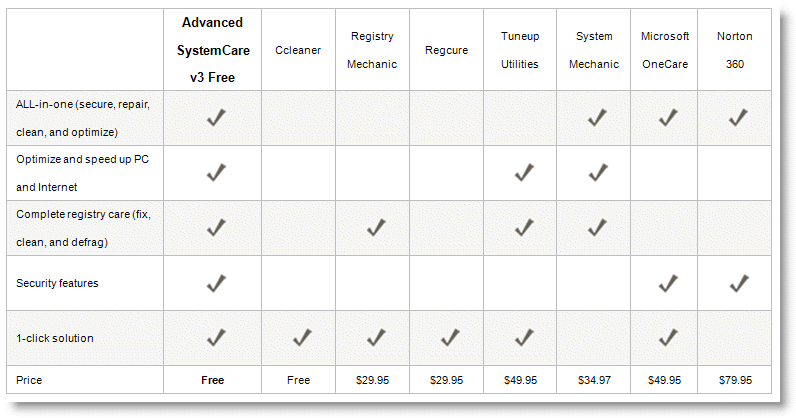Select the Security features row label
The width and height of the screenshot is (796, 418).
pos(57,283)
